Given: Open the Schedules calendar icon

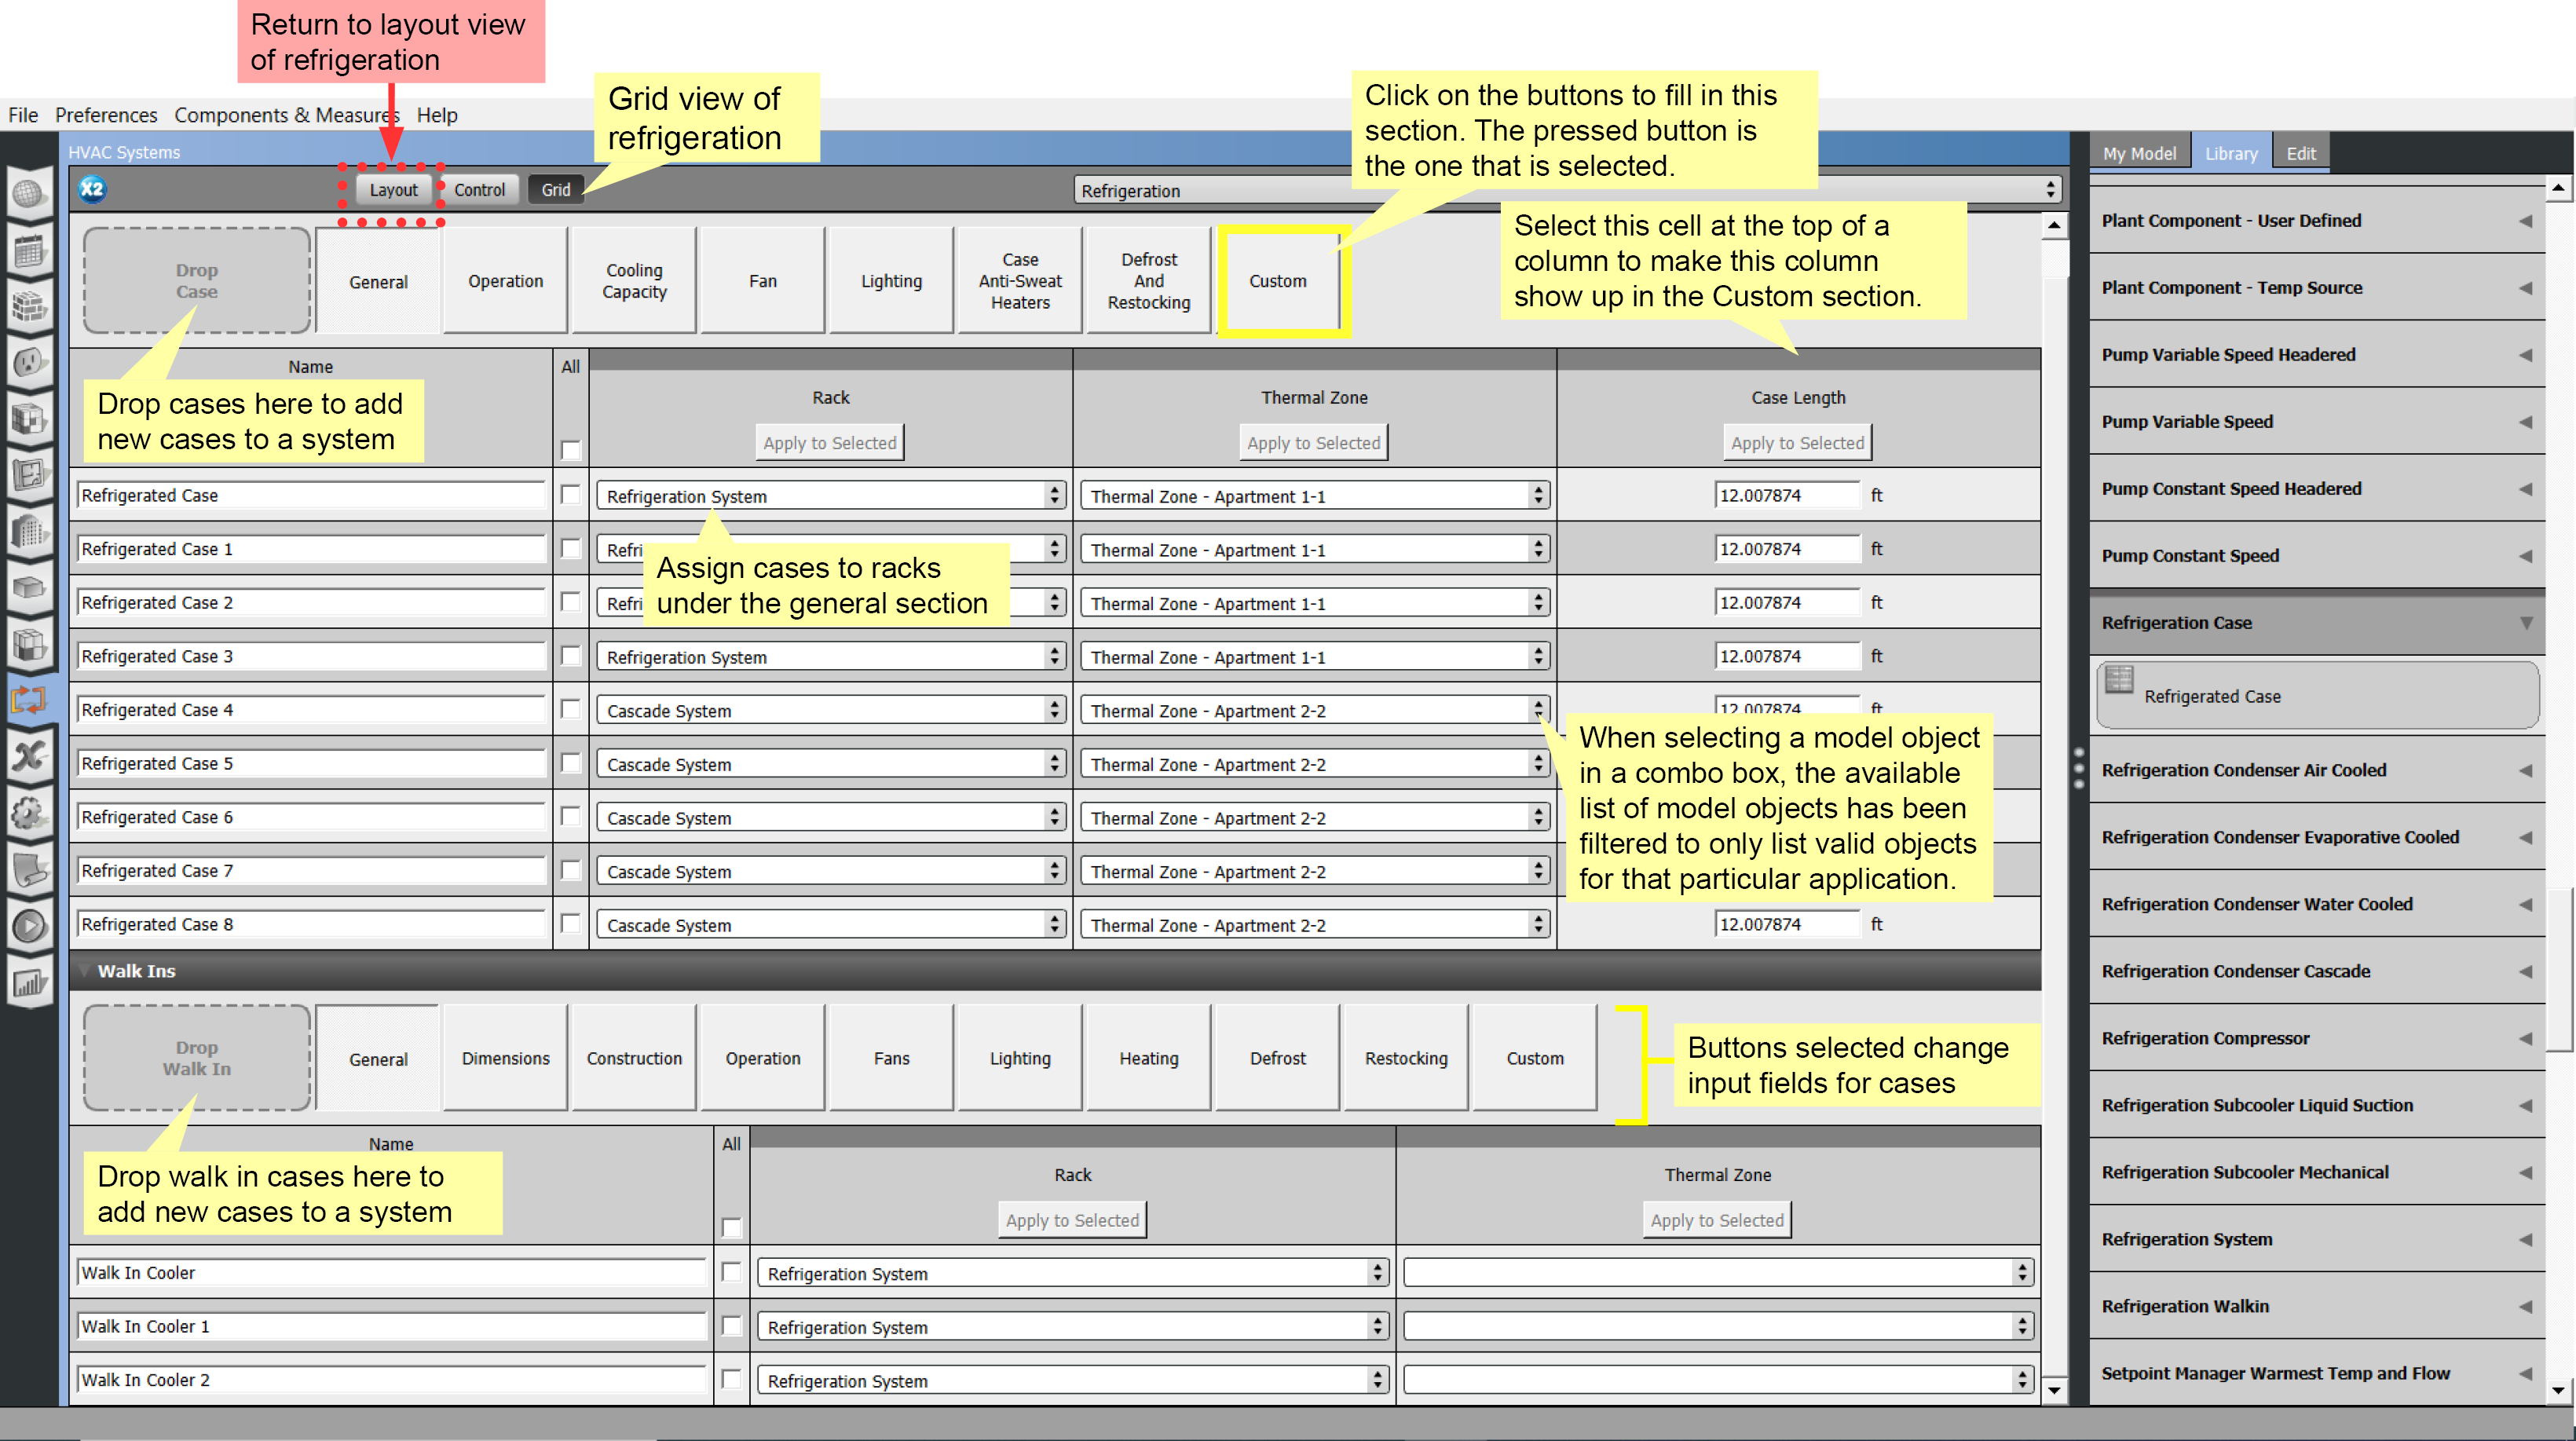Looking at the screenshot, I should tap(29, 250).
